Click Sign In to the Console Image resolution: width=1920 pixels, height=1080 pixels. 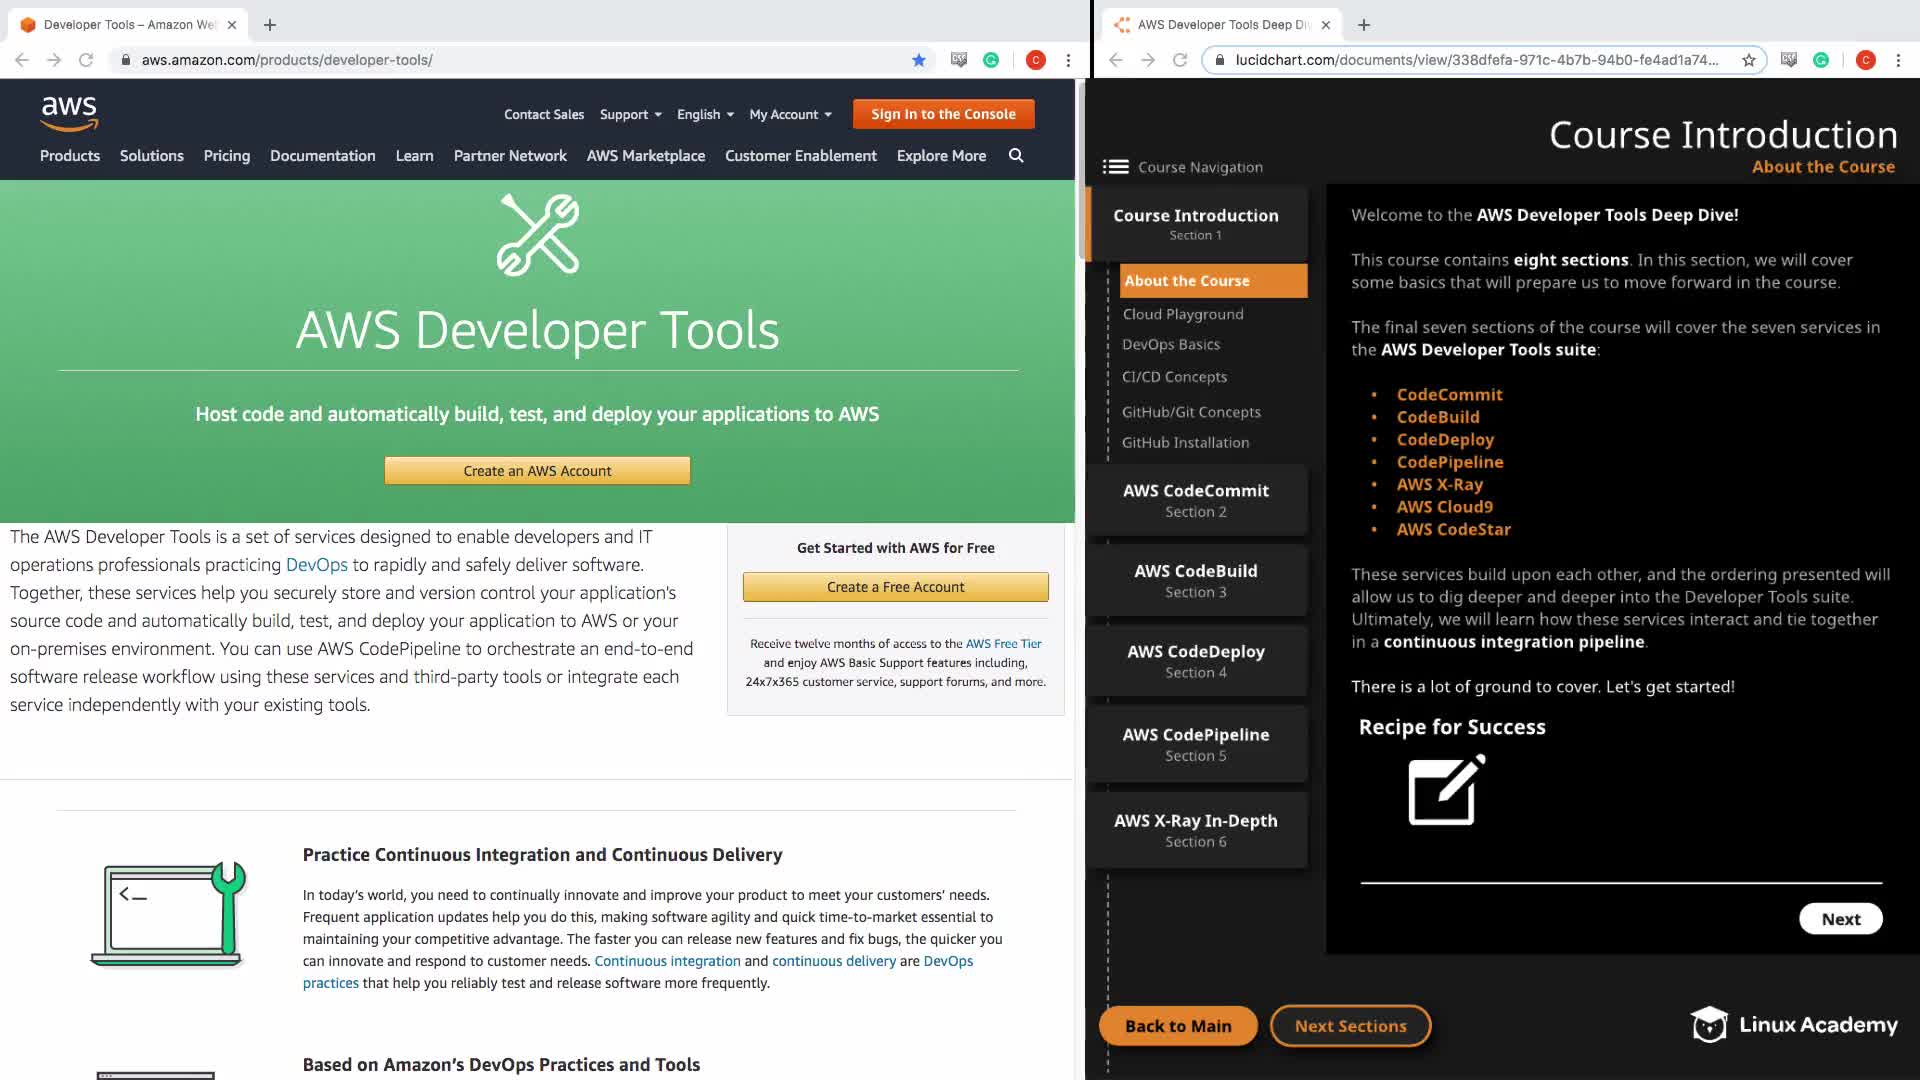coord(942,114)
